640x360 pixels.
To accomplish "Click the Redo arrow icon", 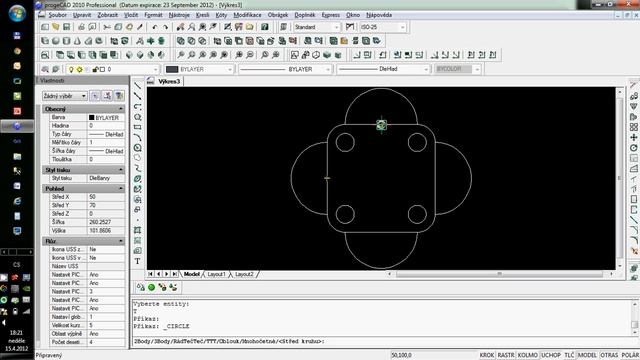I will point(165,27).
